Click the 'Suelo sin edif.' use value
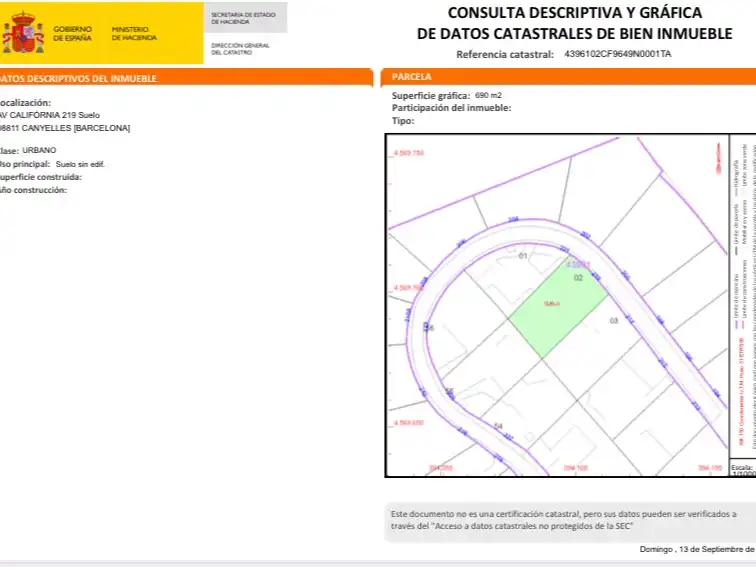The height and width of the screenshot is (567, 756). [x=80, y=164]
